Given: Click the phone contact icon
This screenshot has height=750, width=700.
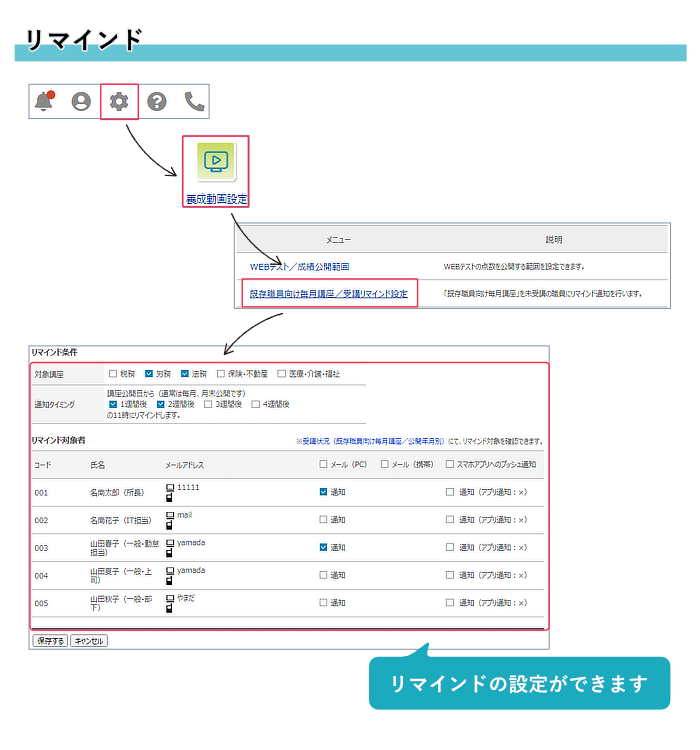Looking at the screenshot, I should (194, 101).
